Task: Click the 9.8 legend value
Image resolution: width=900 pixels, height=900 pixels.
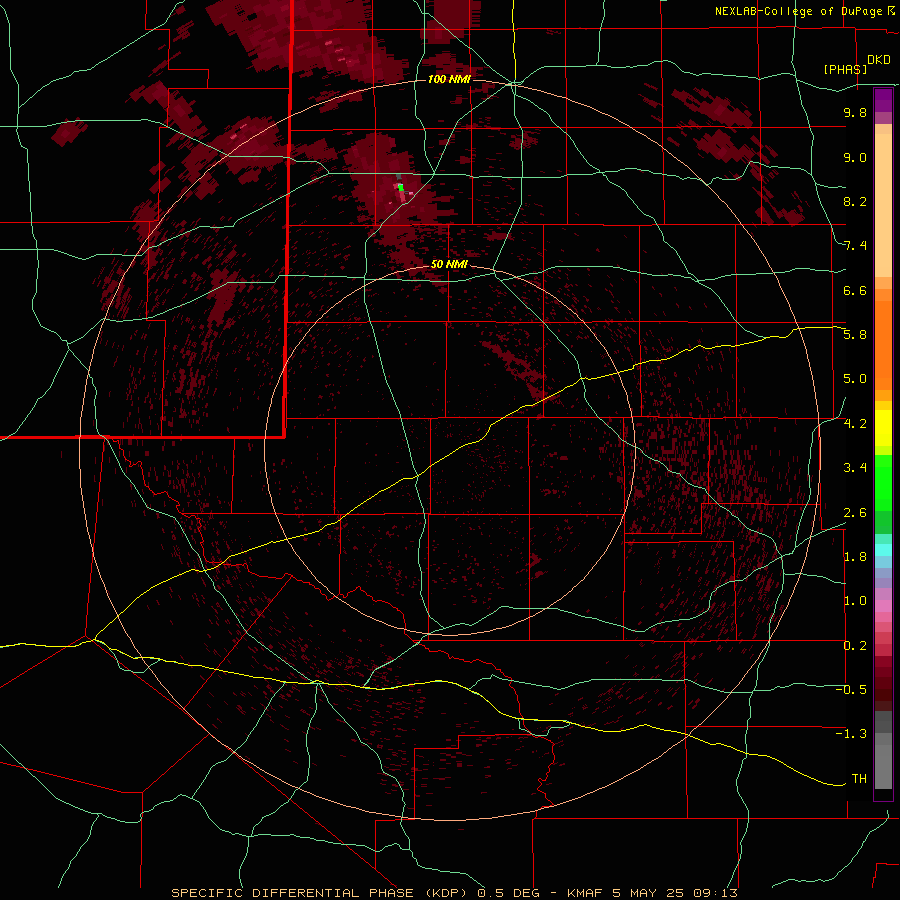Action: click(855, 112)
